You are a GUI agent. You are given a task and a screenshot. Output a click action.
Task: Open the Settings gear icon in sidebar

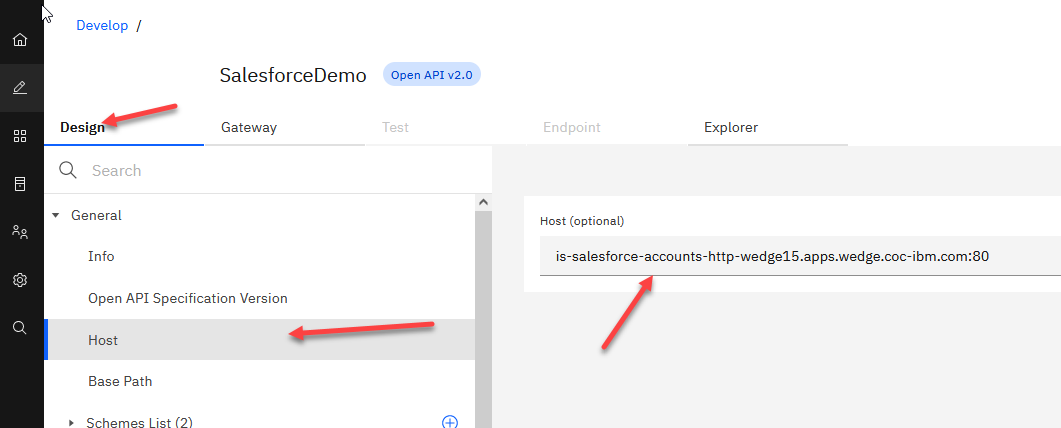pos(20,280)
